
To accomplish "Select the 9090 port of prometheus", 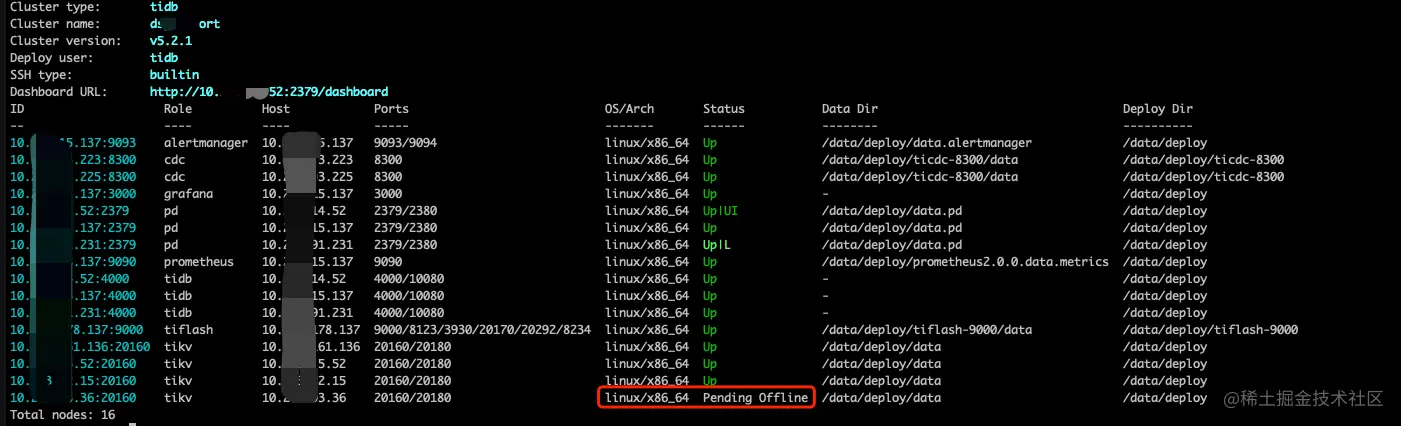I will 388,262.
